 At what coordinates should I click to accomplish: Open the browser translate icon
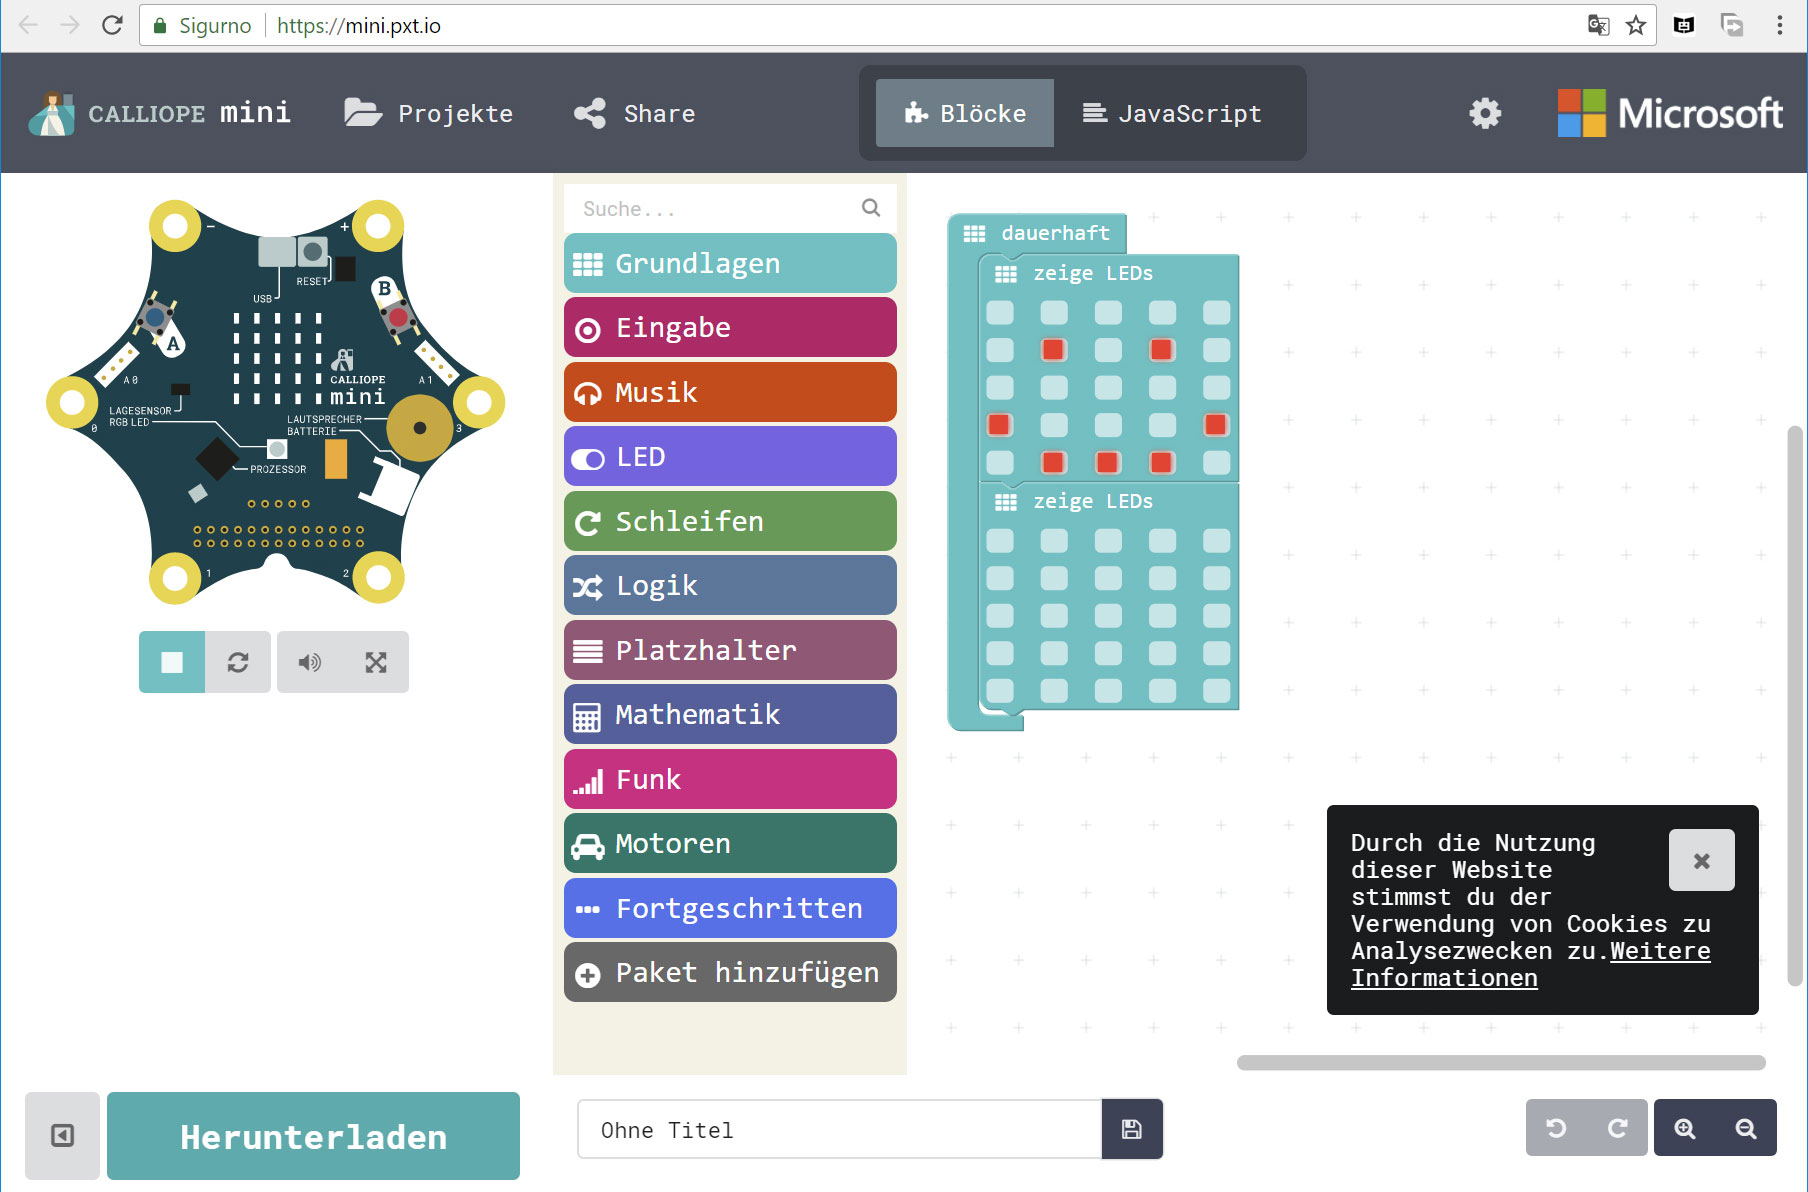tap(1598, 25)
